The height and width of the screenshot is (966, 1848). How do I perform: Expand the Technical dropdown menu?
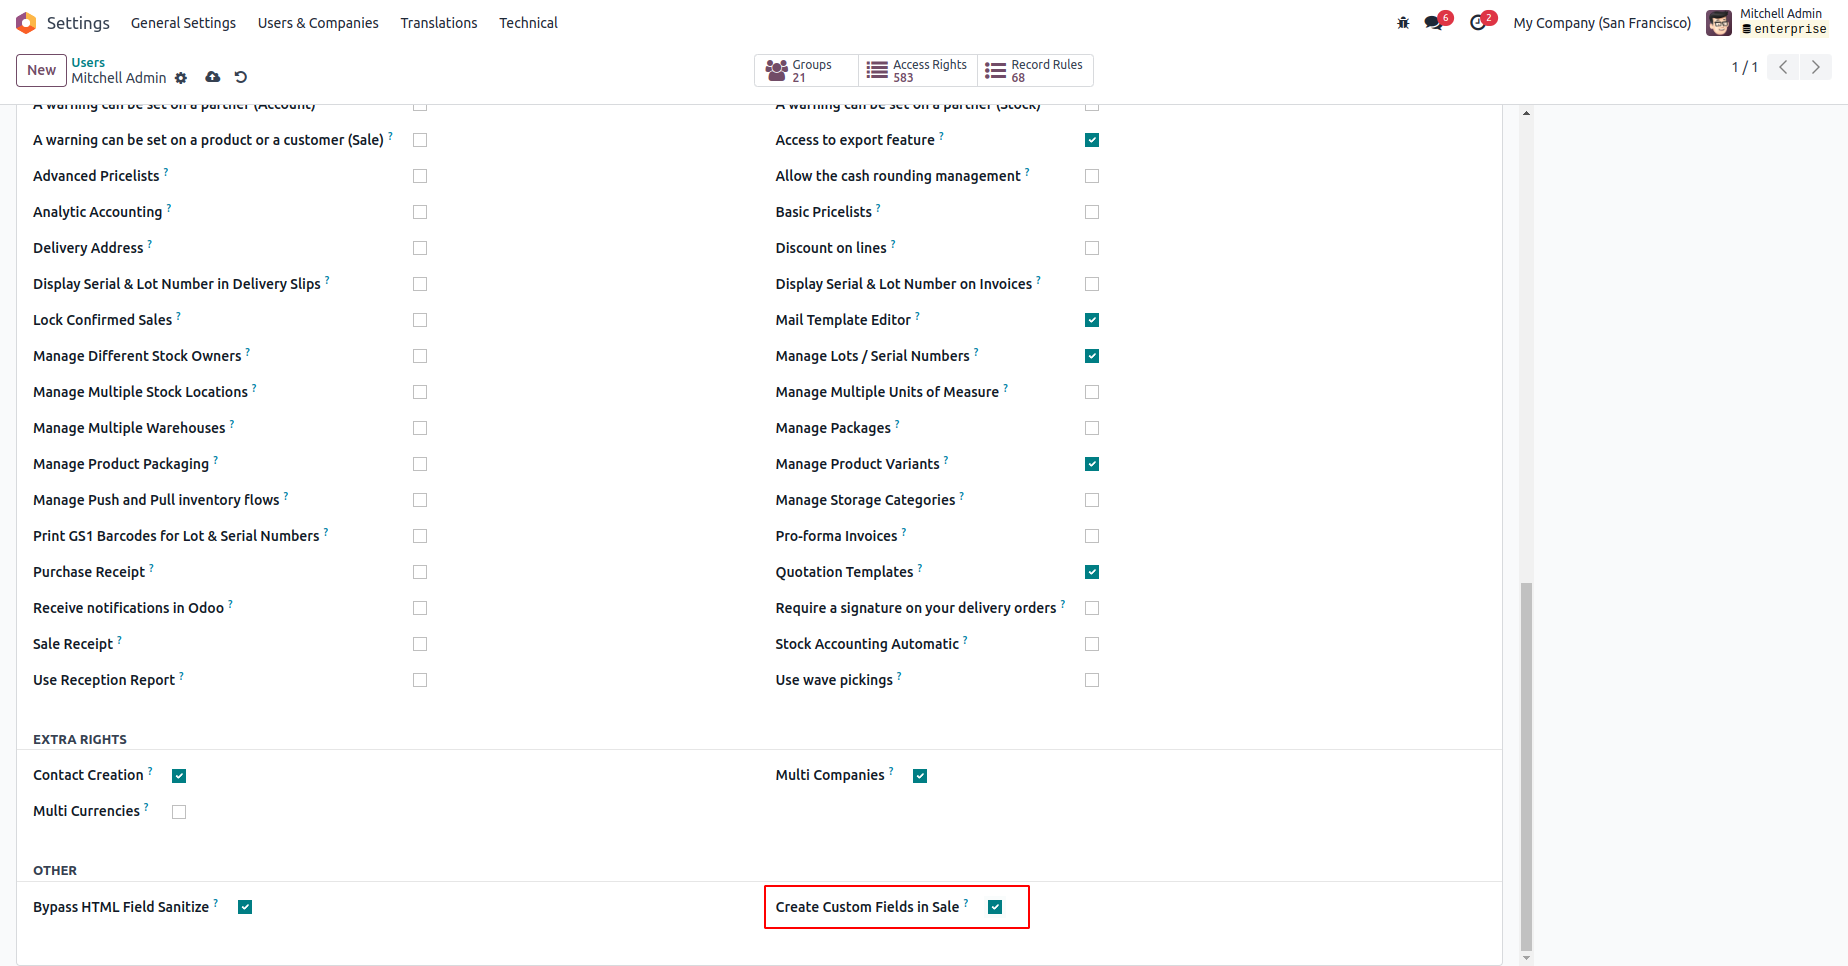(x=528, y=23)
